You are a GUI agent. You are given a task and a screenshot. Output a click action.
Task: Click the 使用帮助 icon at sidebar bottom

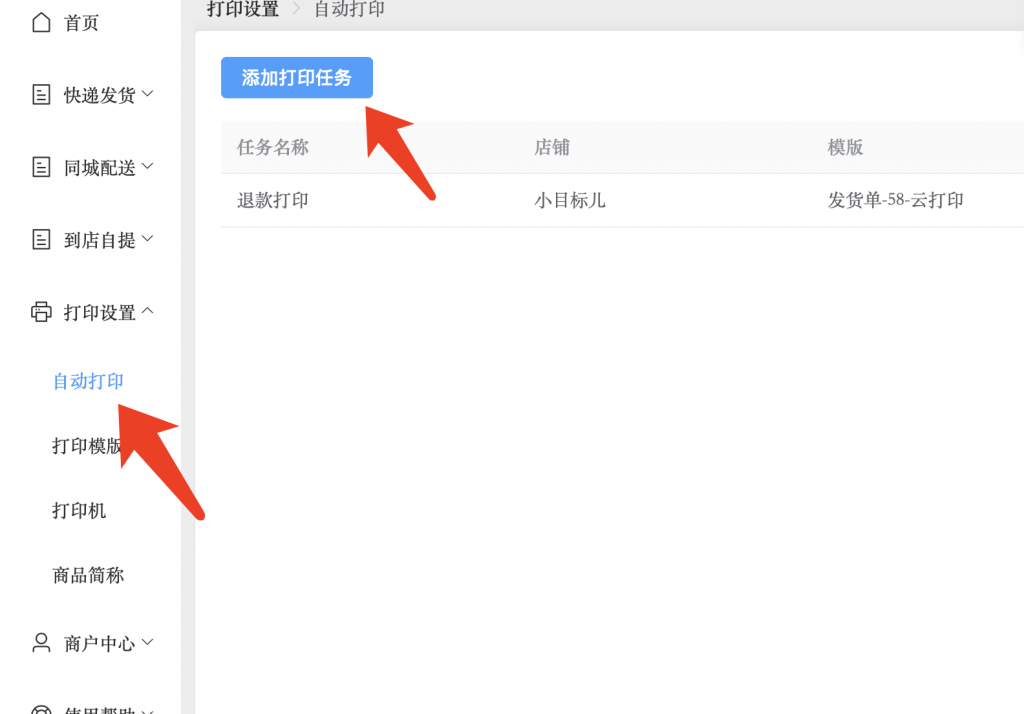(41, 709)
